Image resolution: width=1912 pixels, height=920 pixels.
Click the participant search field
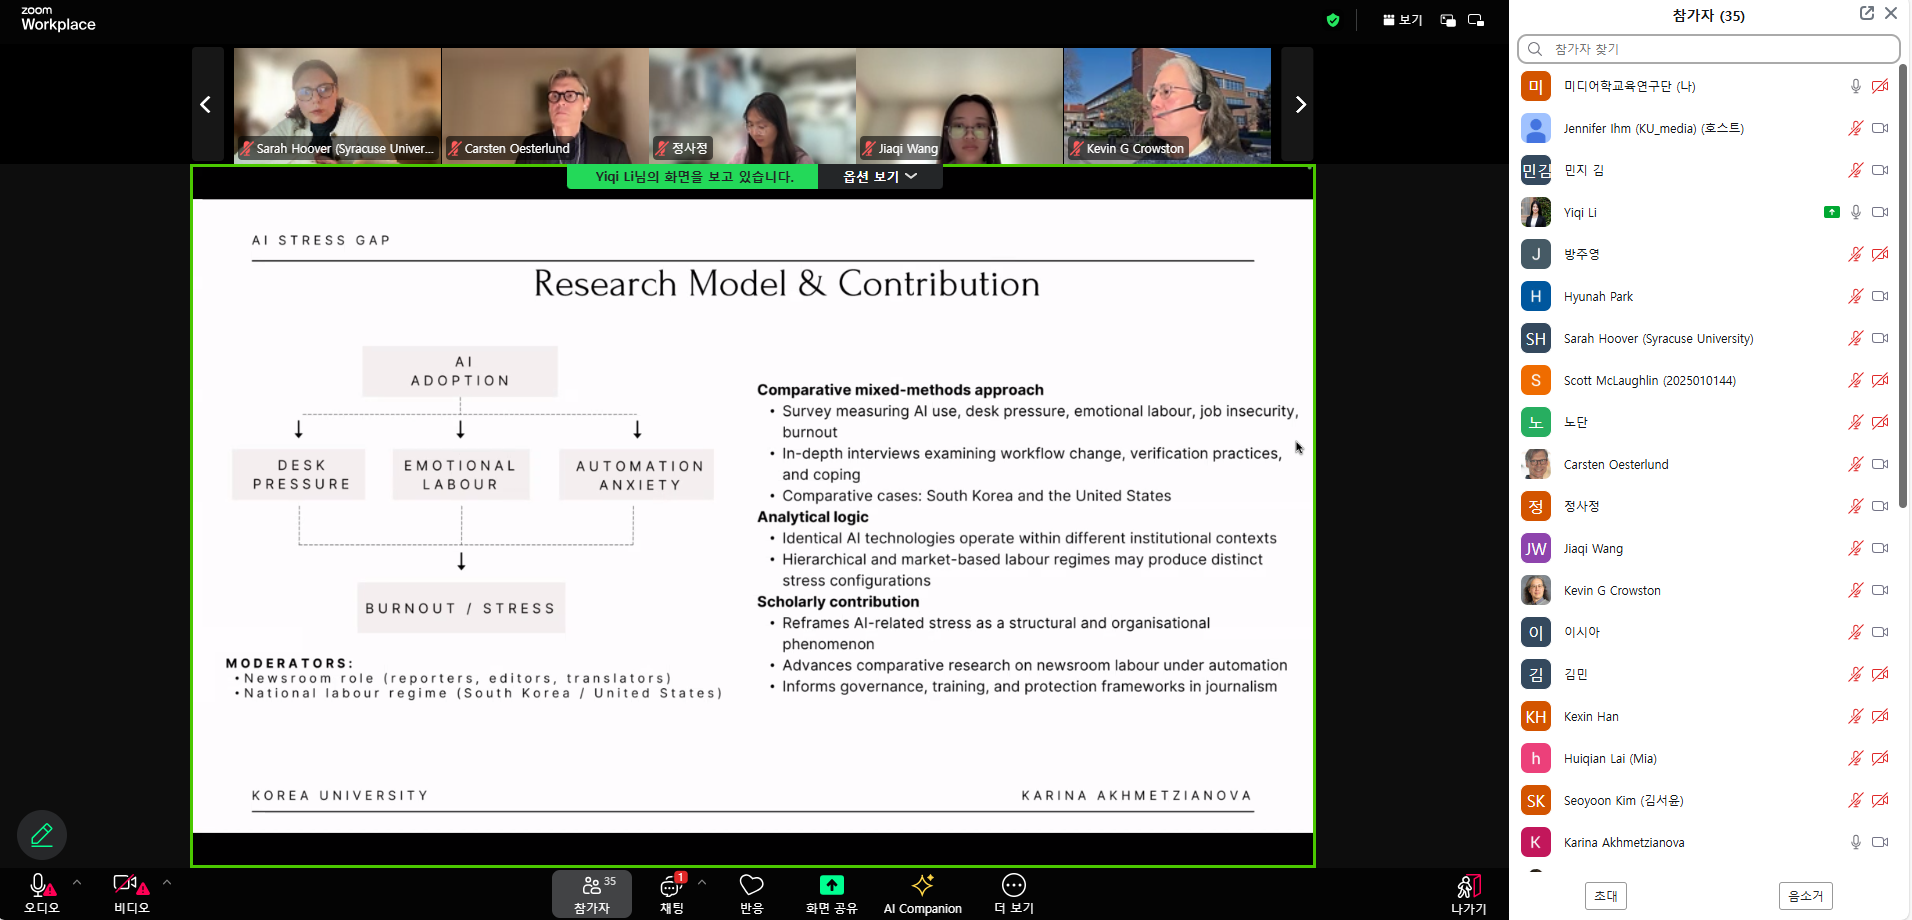tap(1708, 49)
